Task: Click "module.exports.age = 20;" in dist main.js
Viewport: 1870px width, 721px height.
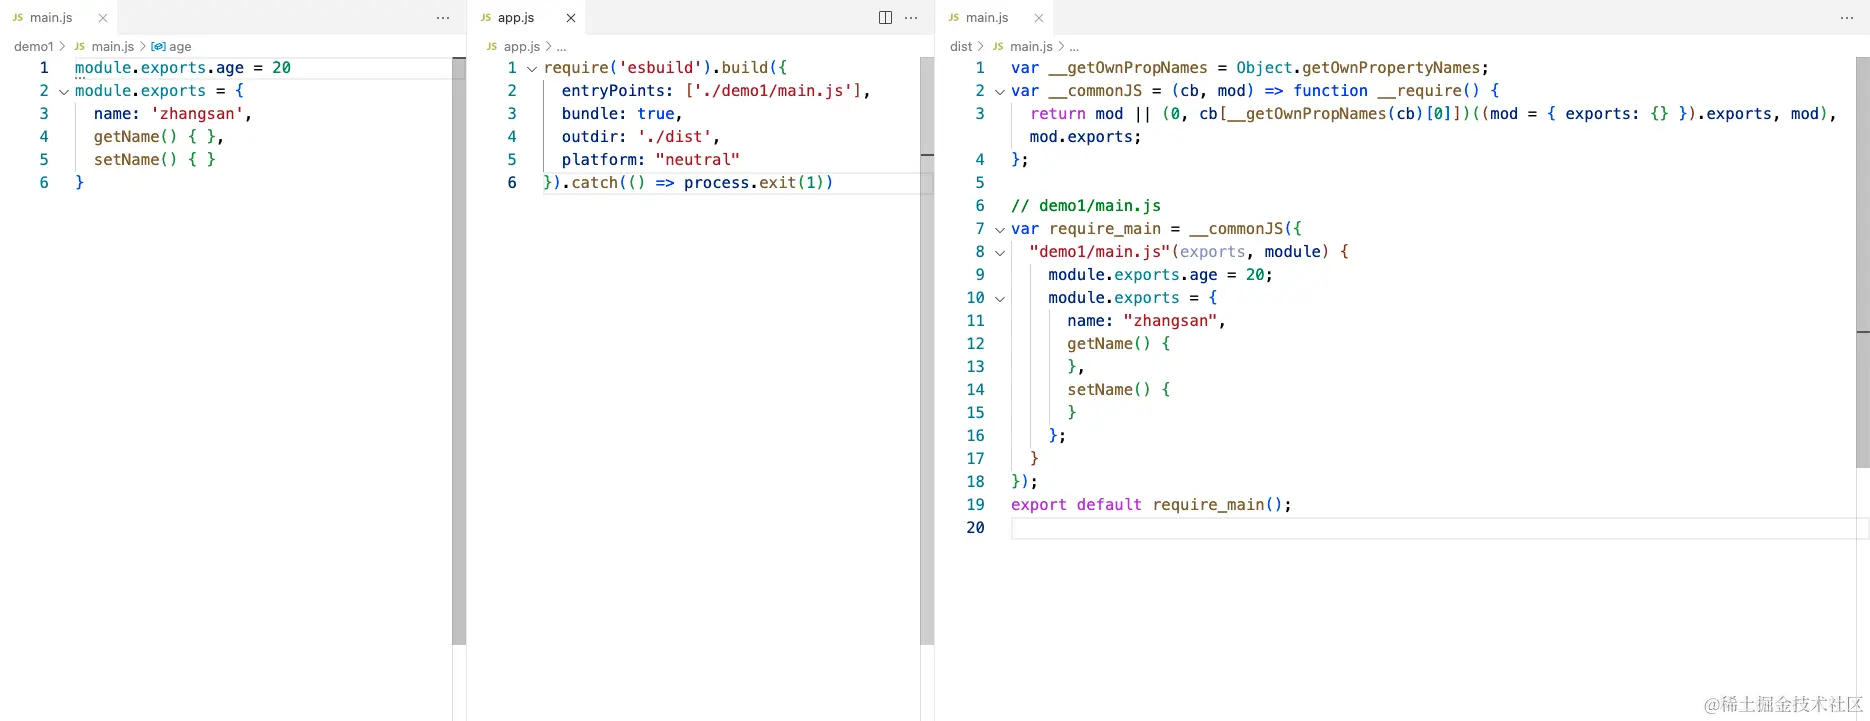Action: 1160,275
